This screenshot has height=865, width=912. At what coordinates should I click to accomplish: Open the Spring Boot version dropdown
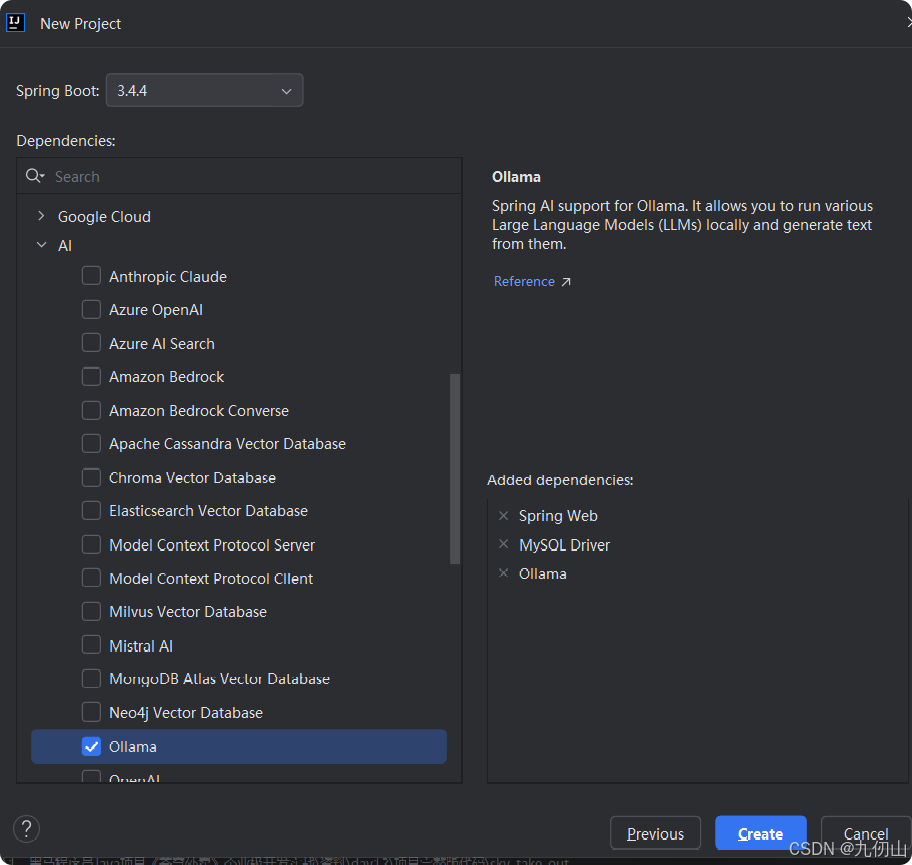[204, 90]
